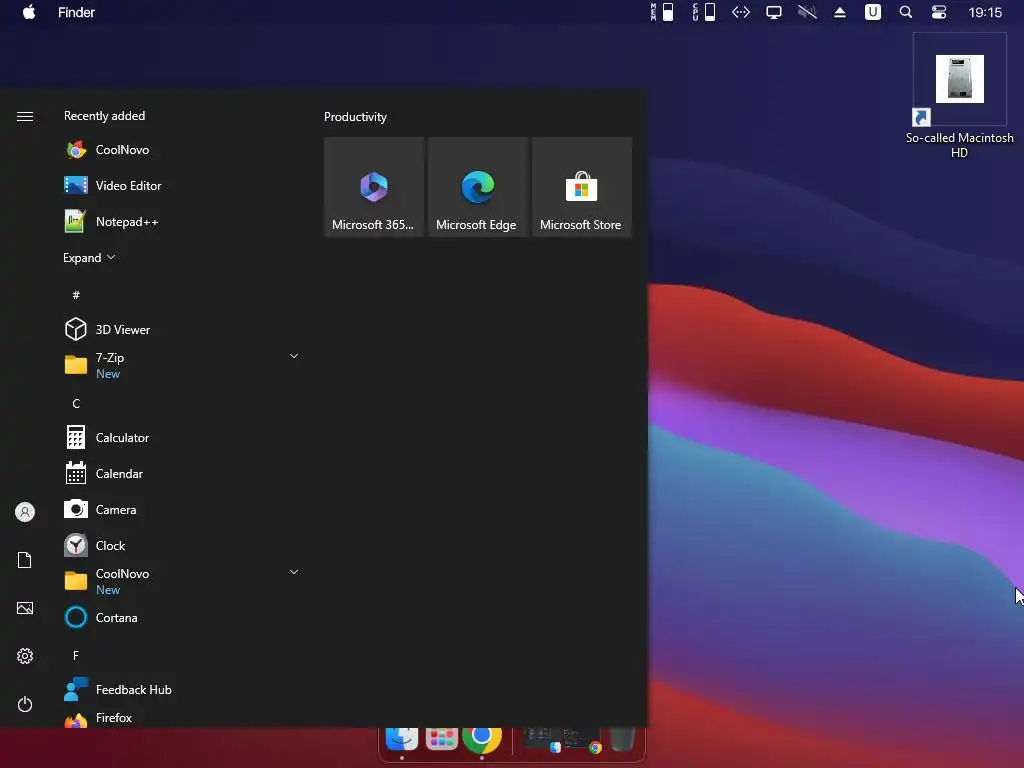Image resolution: width=1024 pixels, height=768 pixels.
Task: Open Control Center icon
Action: coord(939,12)
